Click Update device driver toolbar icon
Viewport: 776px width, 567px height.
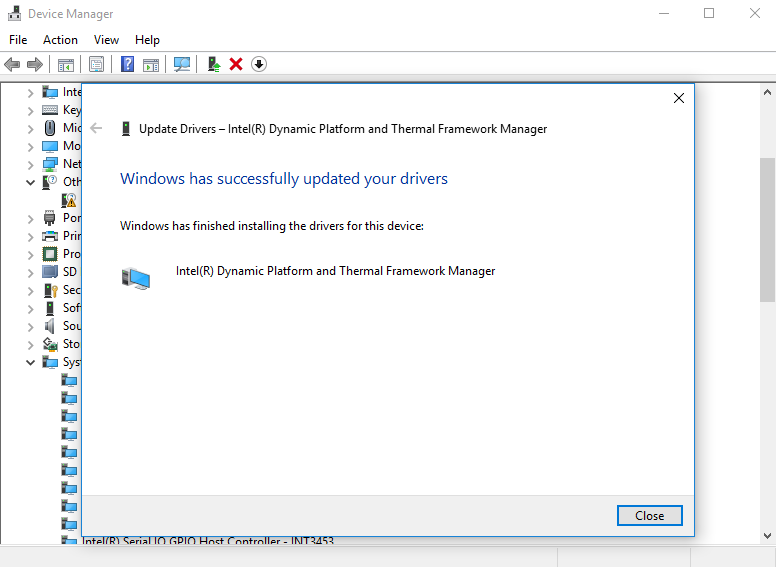[x=214, y=64]
